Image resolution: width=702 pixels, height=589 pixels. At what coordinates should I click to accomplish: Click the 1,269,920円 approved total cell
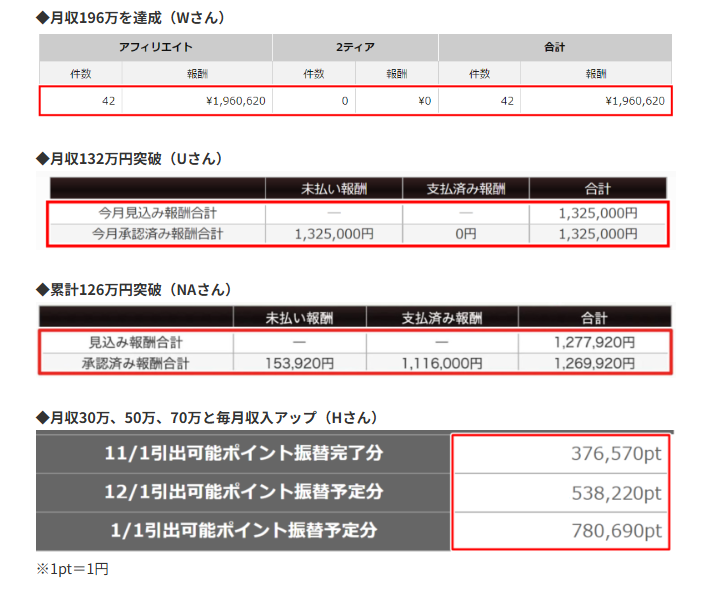tap(593, 363)
